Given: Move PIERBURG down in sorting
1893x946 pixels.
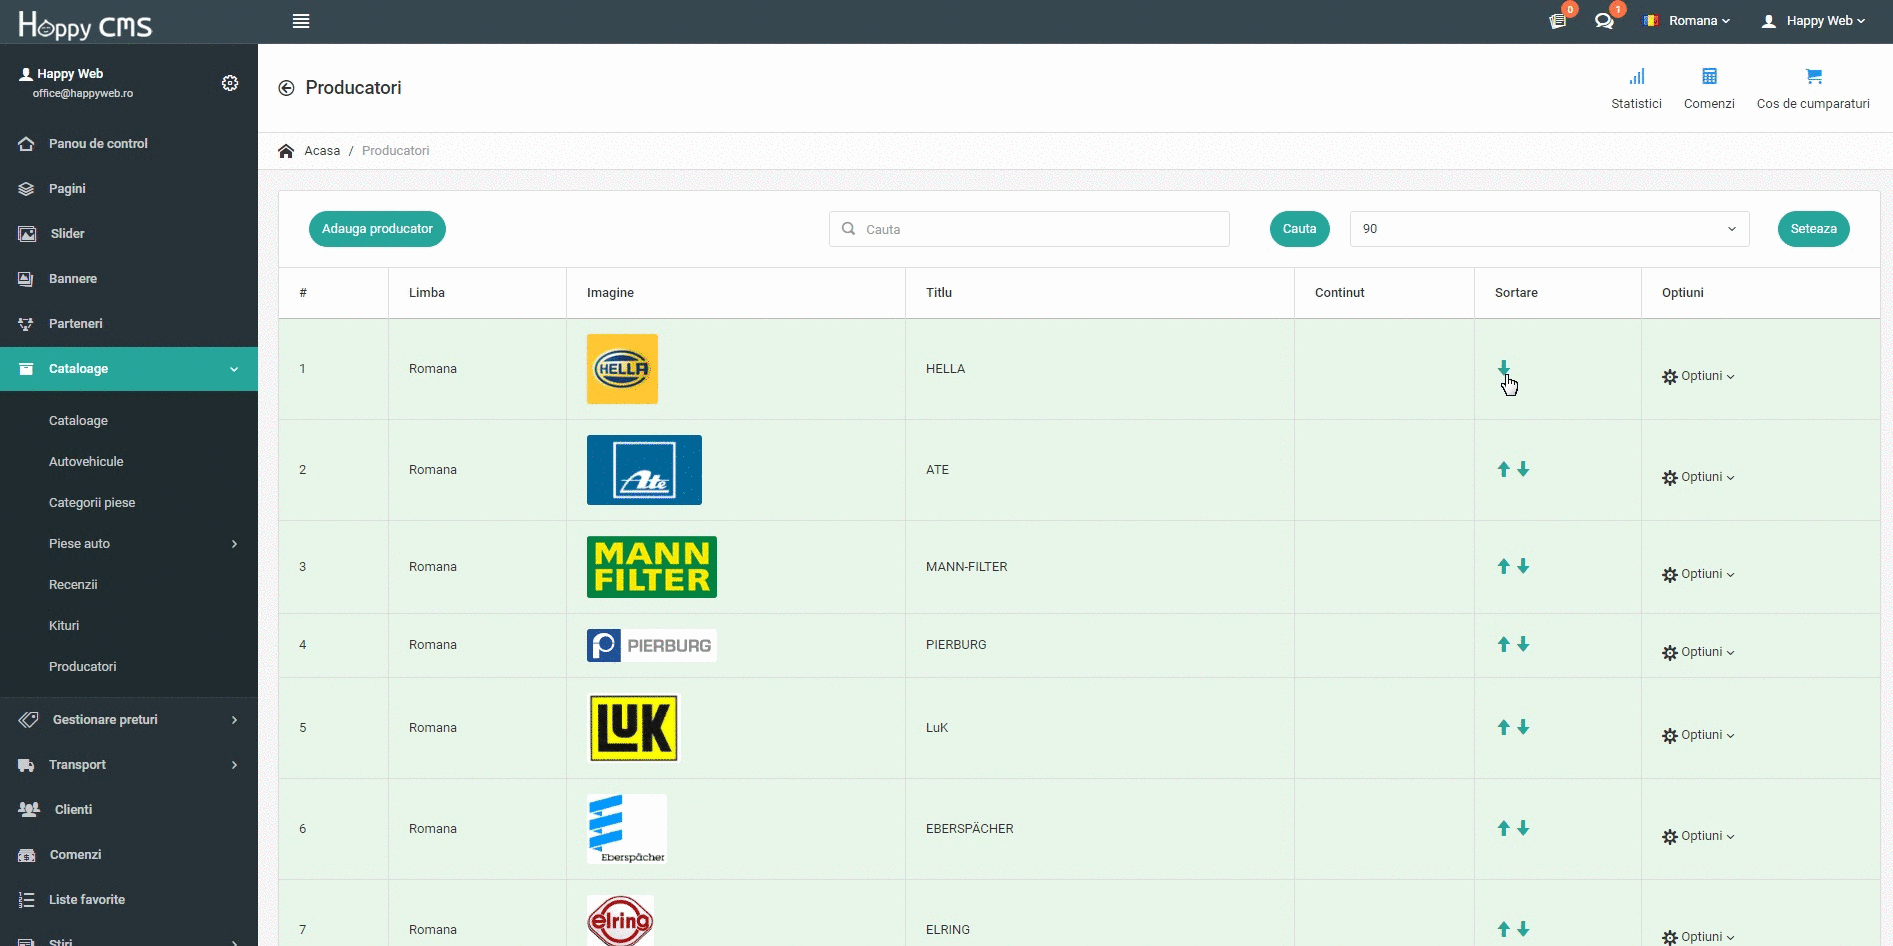Looking at the screenshot, I should pyautogui.click(x=1523, y=644).
